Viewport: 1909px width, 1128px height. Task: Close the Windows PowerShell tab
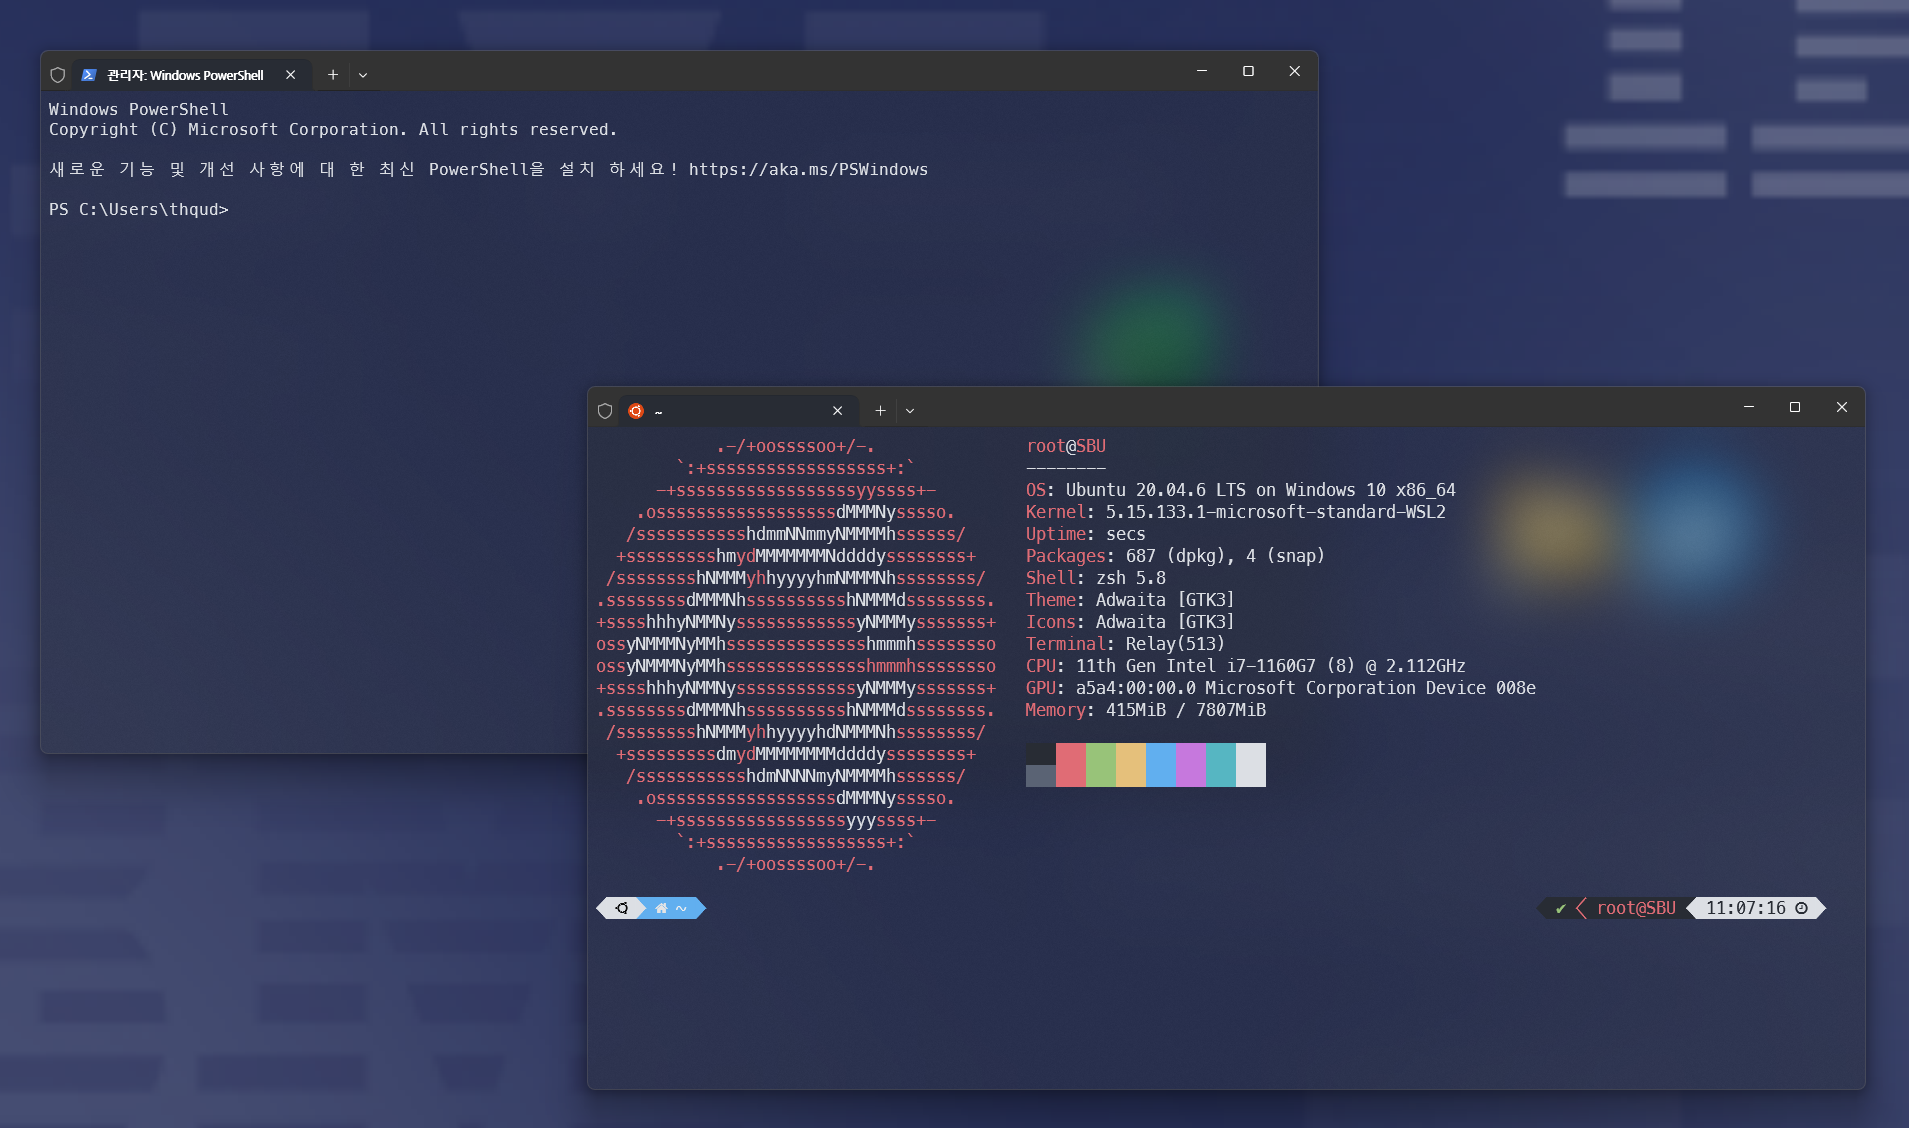[x=290, y=75]
